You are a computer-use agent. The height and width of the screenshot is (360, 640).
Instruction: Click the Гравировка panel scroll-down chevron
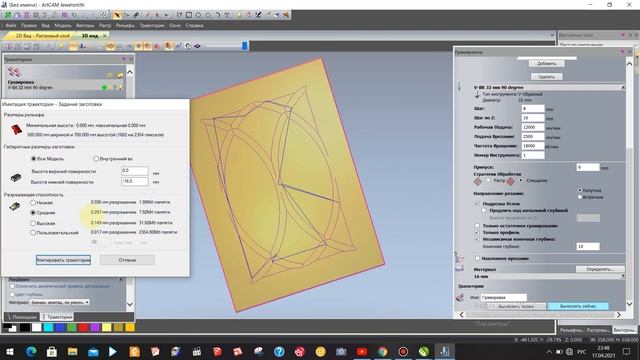[x=629, y=304]
